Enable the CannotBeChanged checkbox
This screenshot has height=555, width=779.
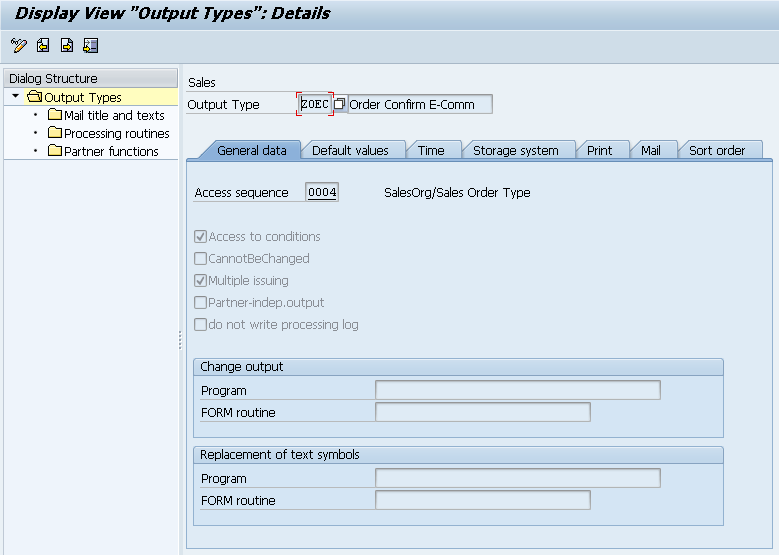coord(201,259)
